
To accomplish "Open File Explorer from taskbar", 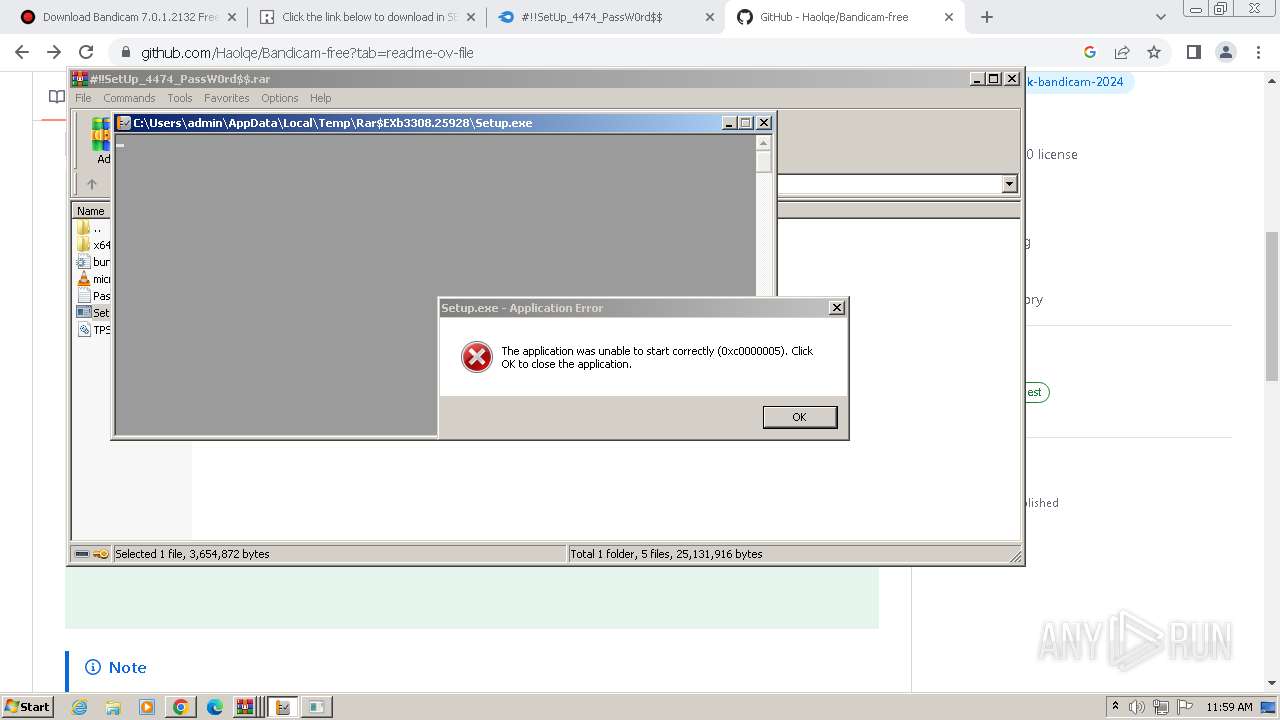I will point(113,707).
